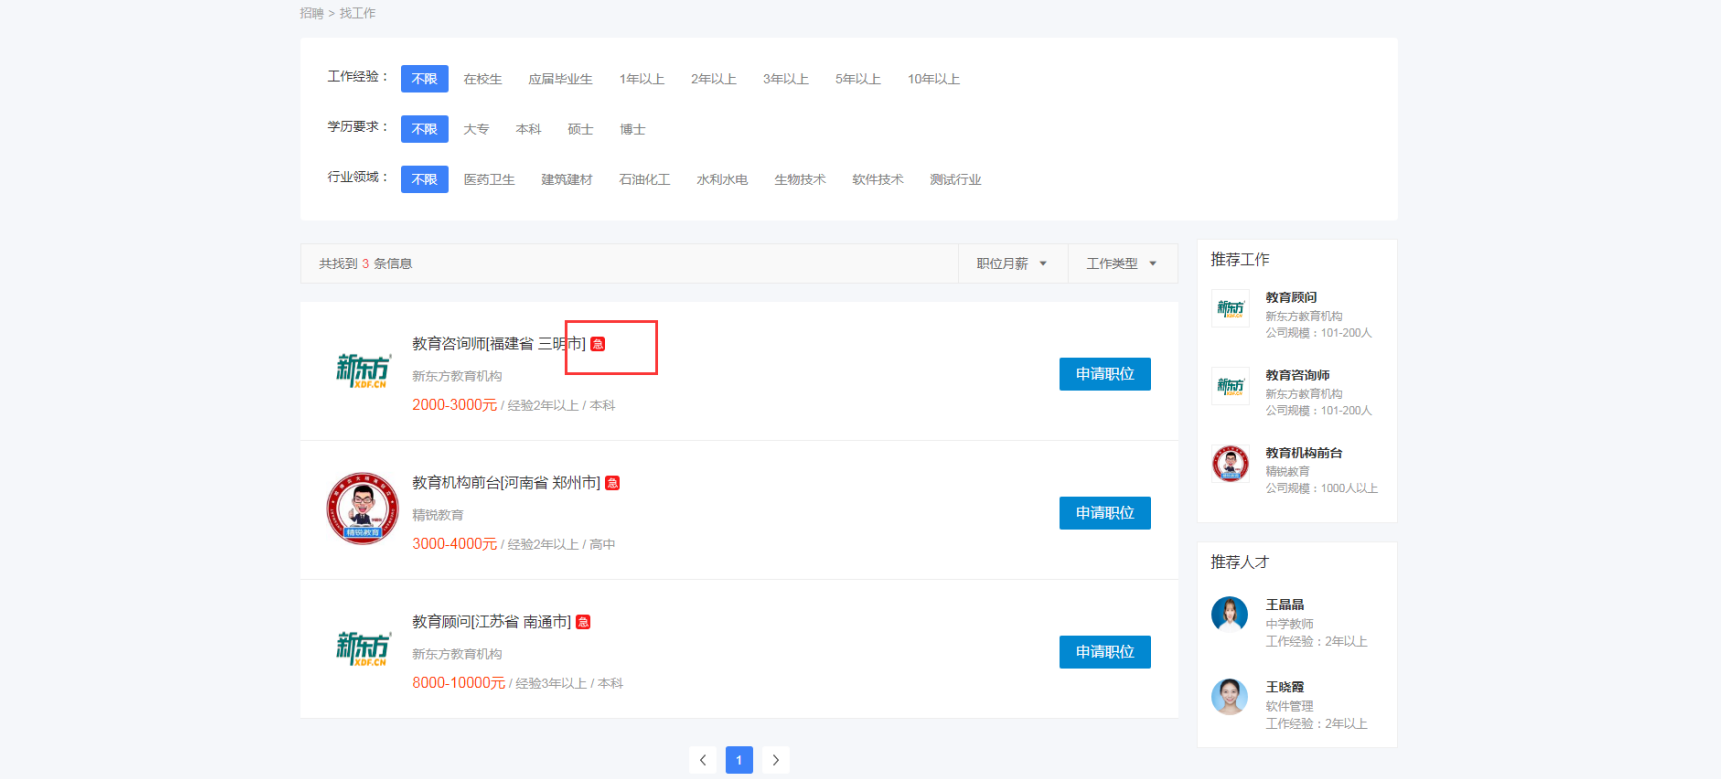
Task: Go to the previous page arrow
Action: coord(703,760)
